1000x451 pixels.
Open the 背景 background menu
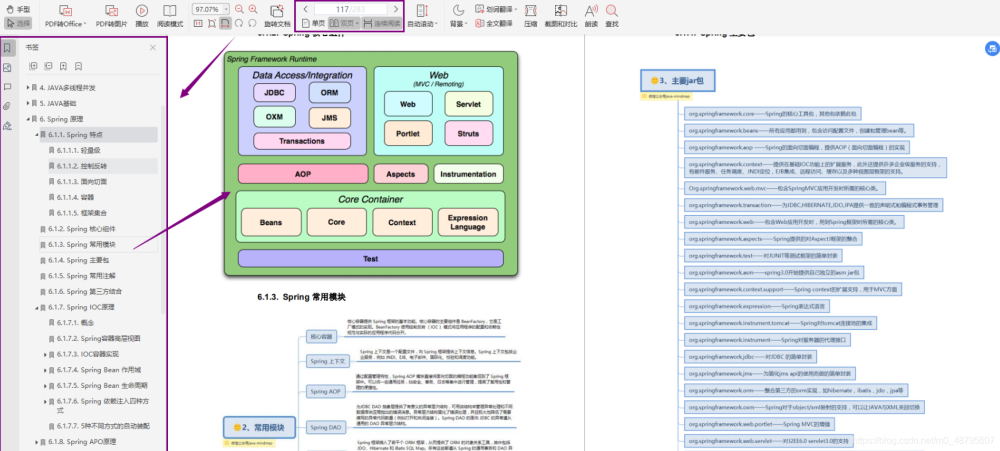[x=458, y=17]
